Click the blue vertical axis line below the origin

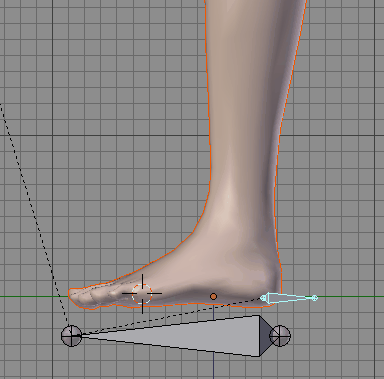tap(213, 367)
